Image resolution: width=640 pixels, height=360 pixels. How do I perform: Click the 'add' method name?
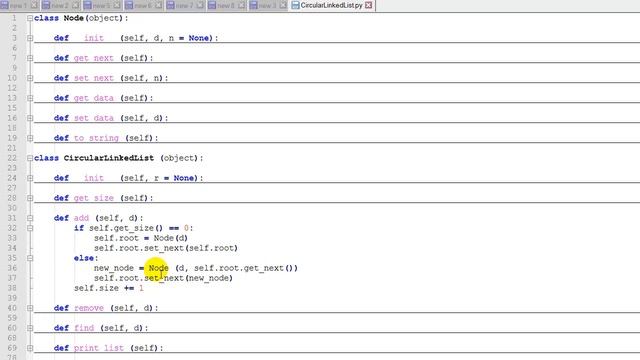click(81, 218)
